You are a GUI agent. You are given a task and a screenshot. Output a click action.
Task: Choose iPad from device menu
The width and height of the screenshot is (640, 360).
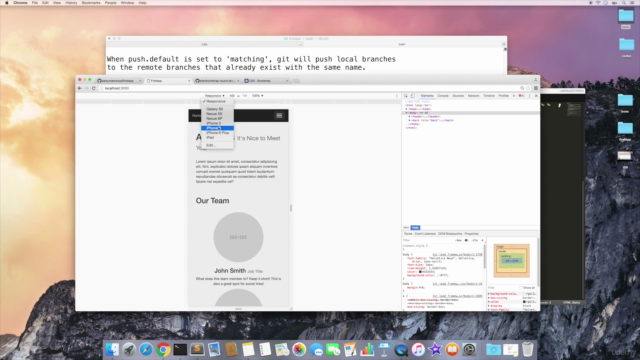[x=217, y=138]
